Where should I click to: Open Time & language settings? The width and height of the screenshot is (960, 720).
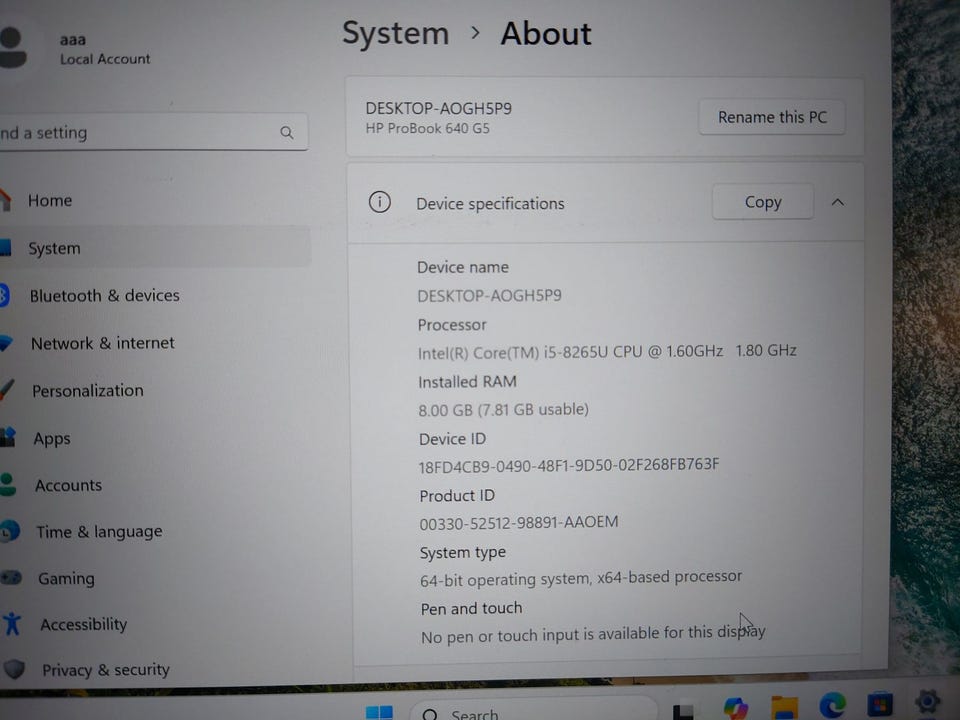tap(99, 531)
